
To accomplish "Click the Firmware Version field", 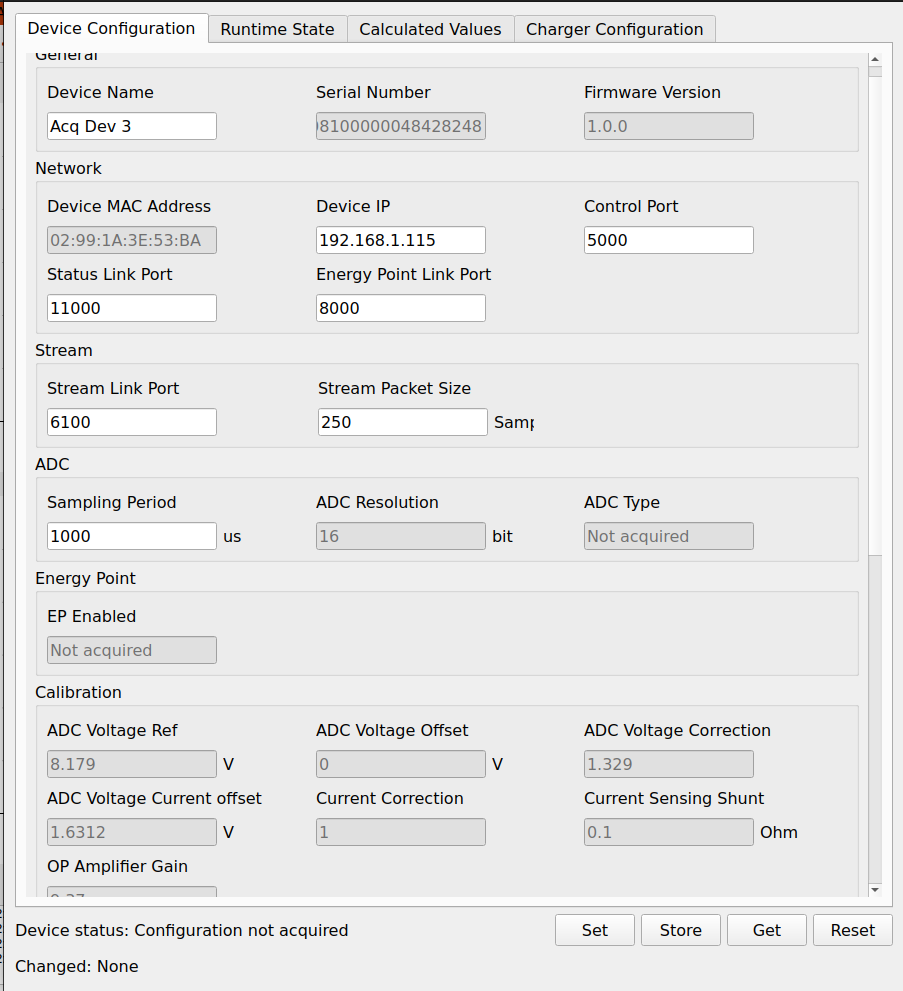I will [x=669, y=126].
